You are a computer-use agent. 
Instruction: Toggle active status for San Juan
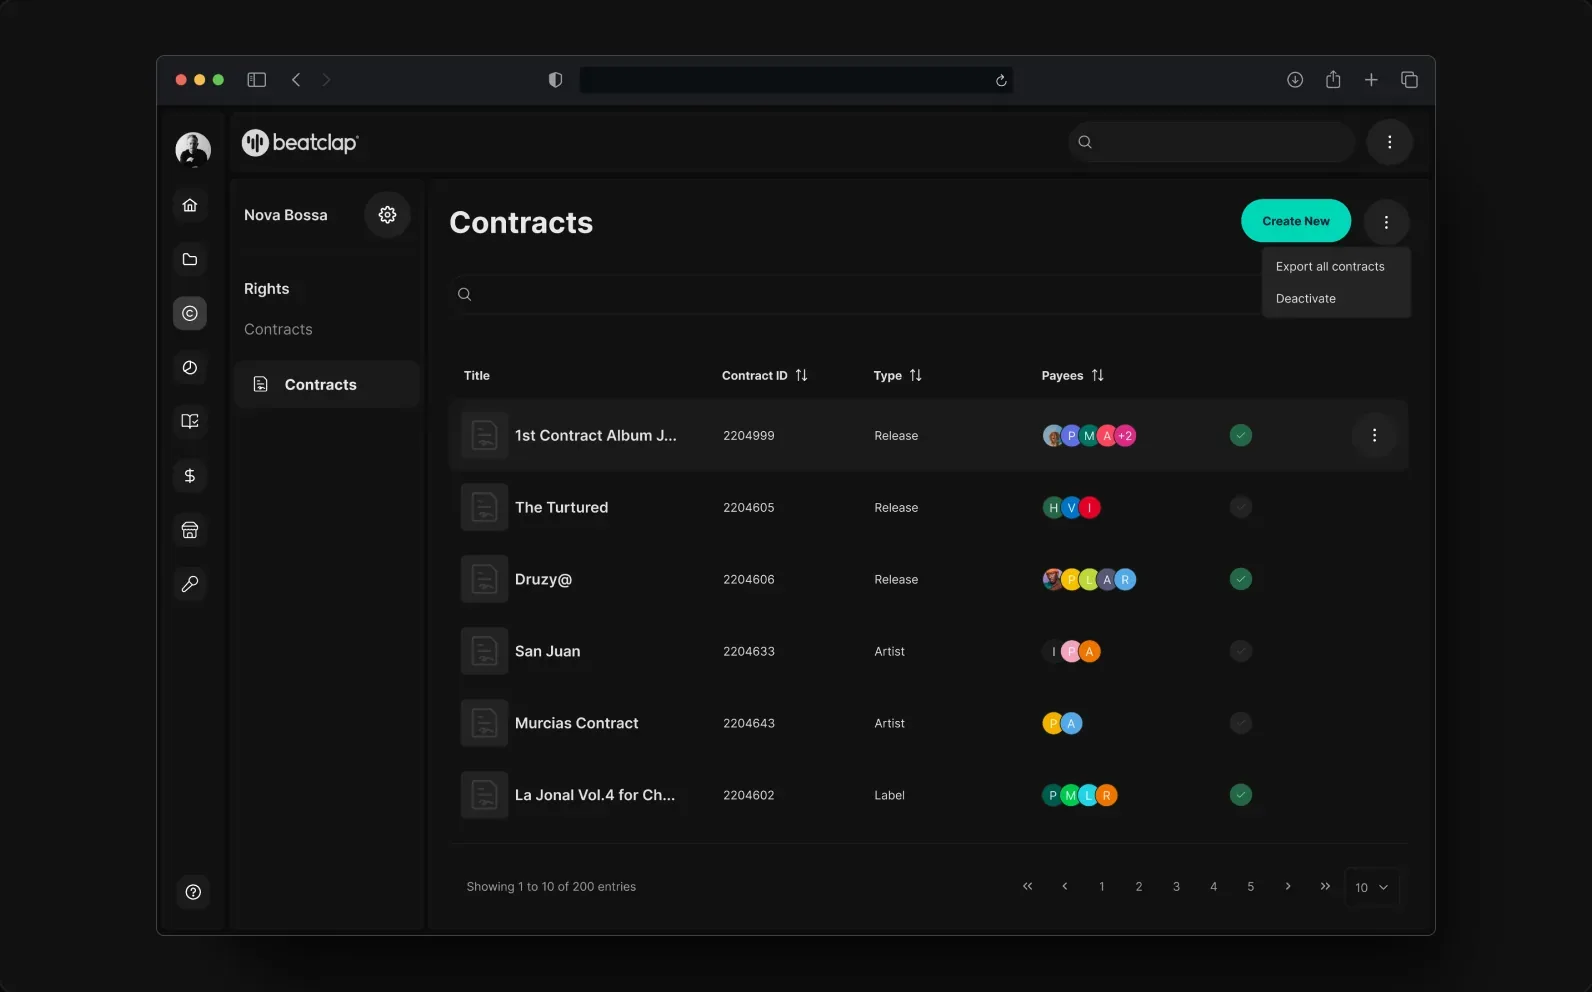click(x=1241, y=651)
